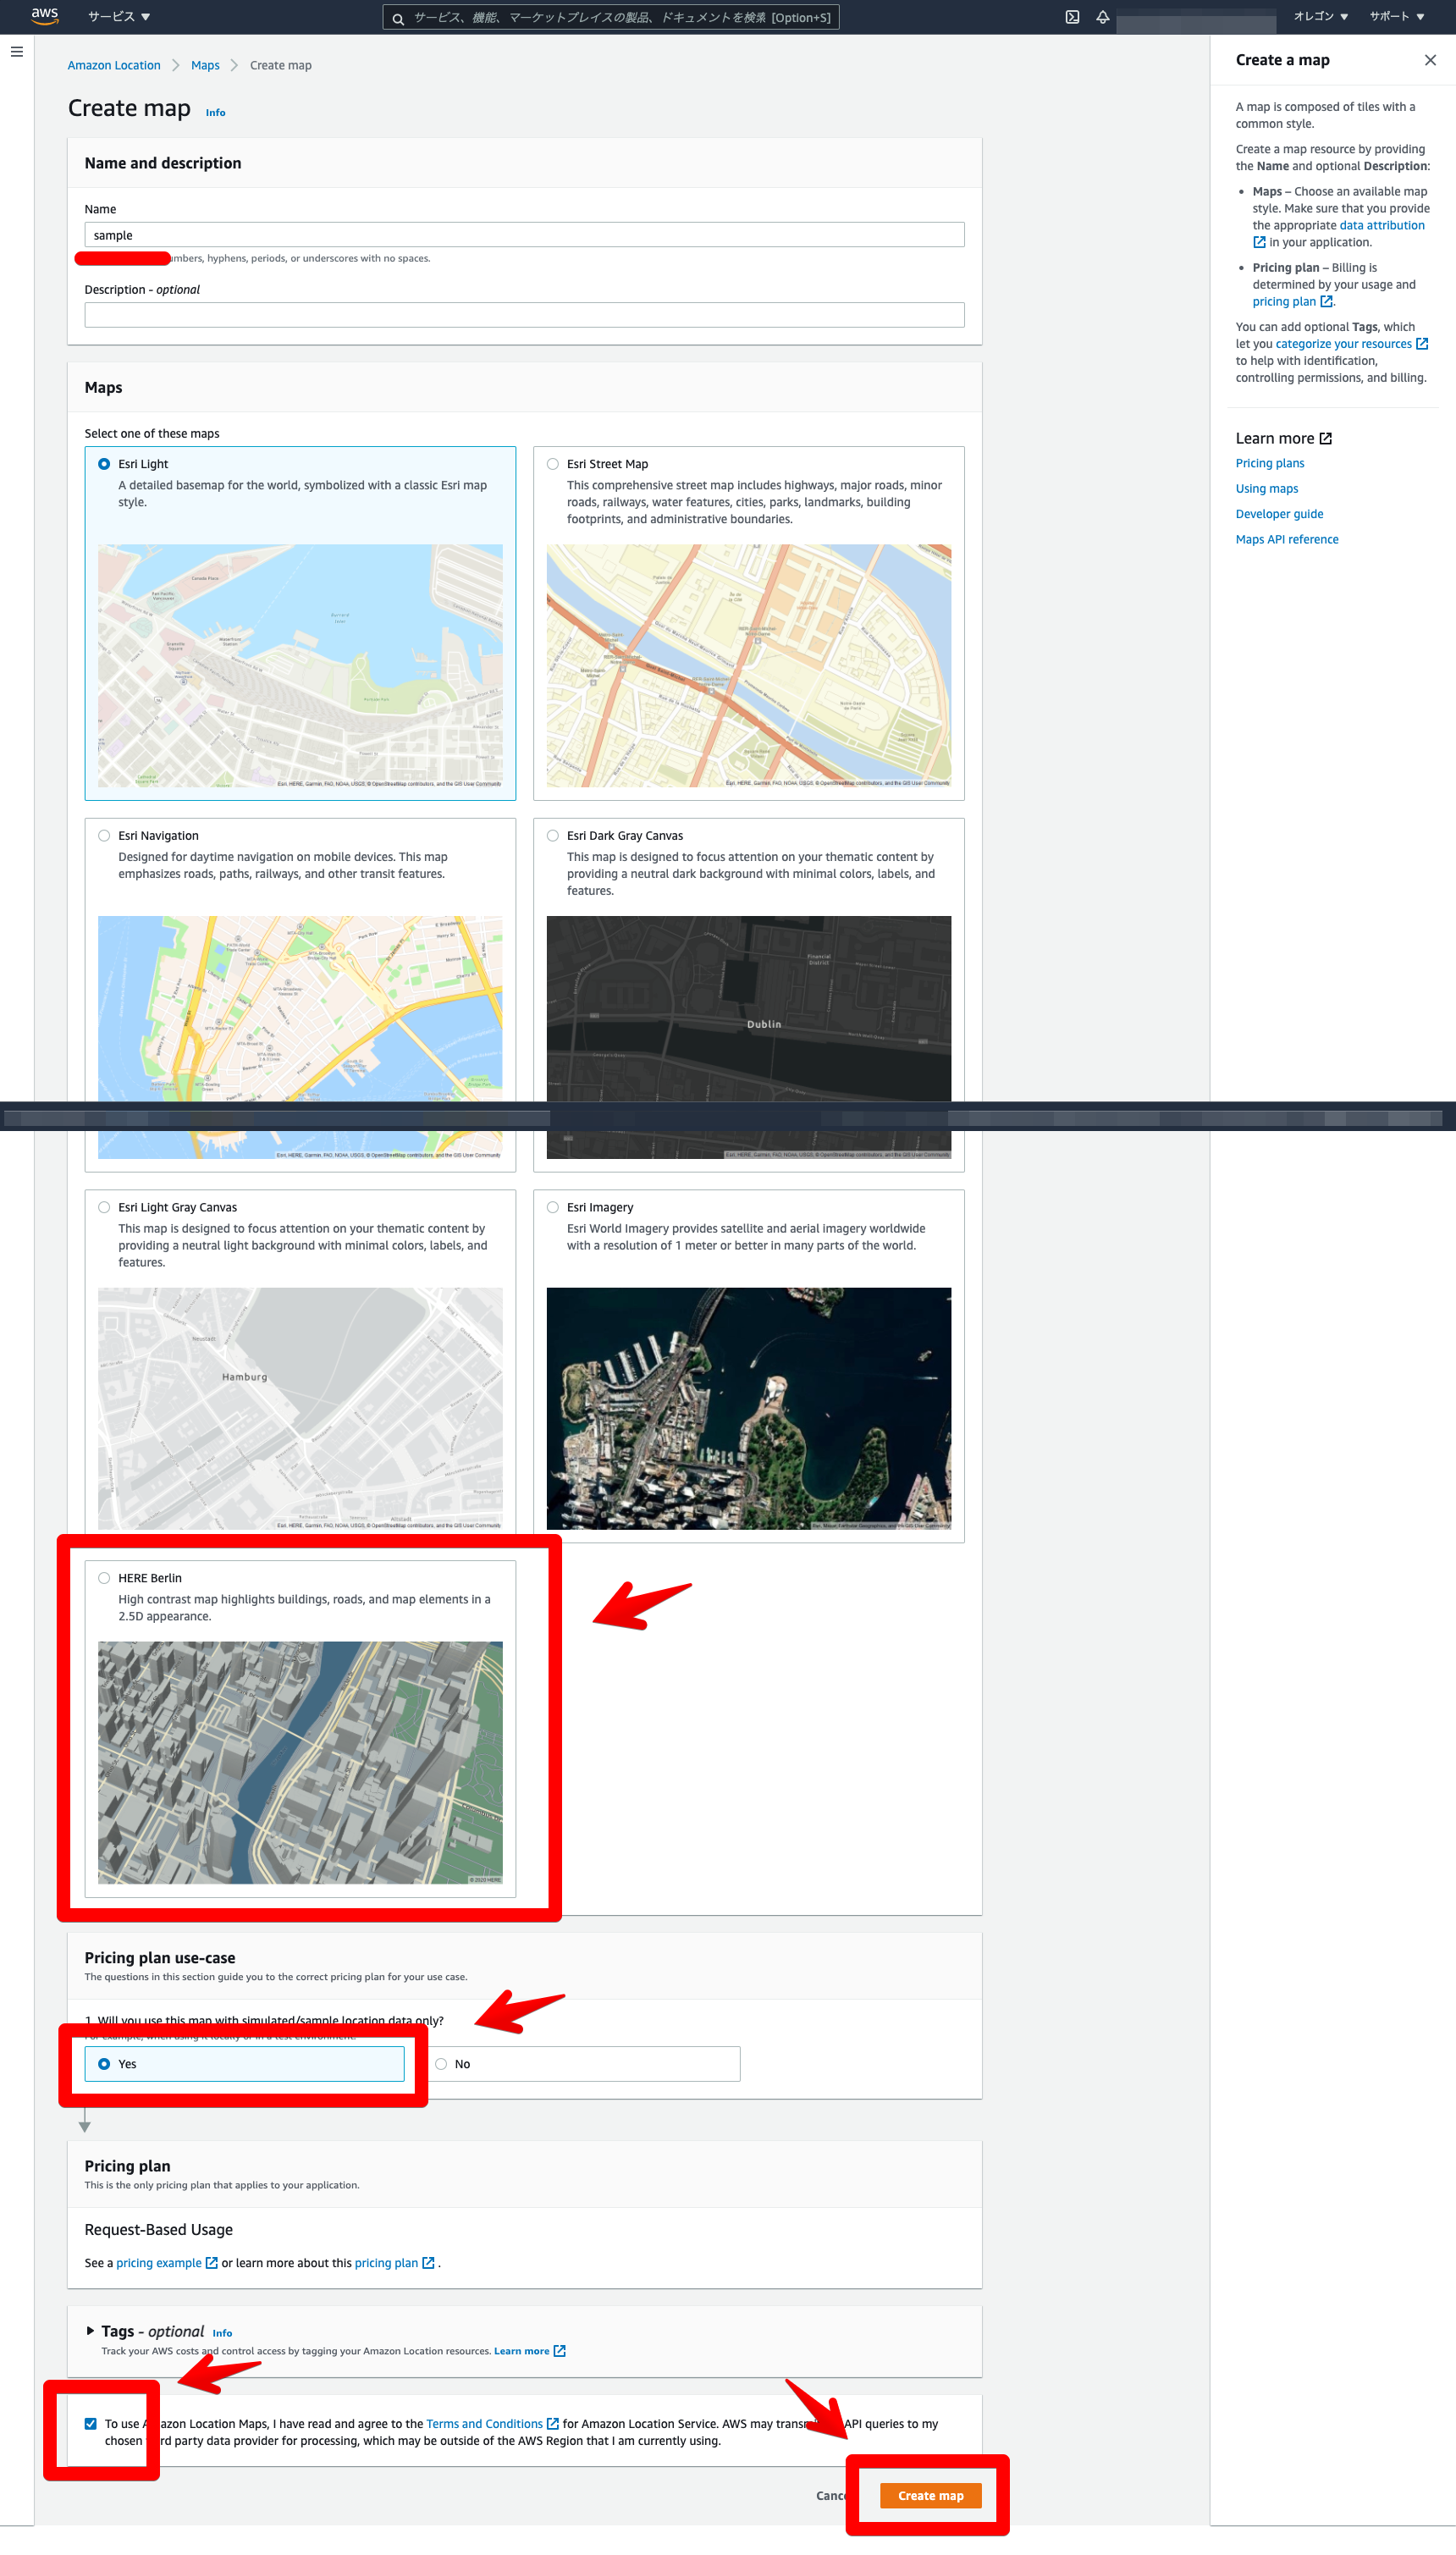Open the navigation sidebar hamburger icon
The width and height of the screenshot is (1456, 2555).
[x=16, y=51]
